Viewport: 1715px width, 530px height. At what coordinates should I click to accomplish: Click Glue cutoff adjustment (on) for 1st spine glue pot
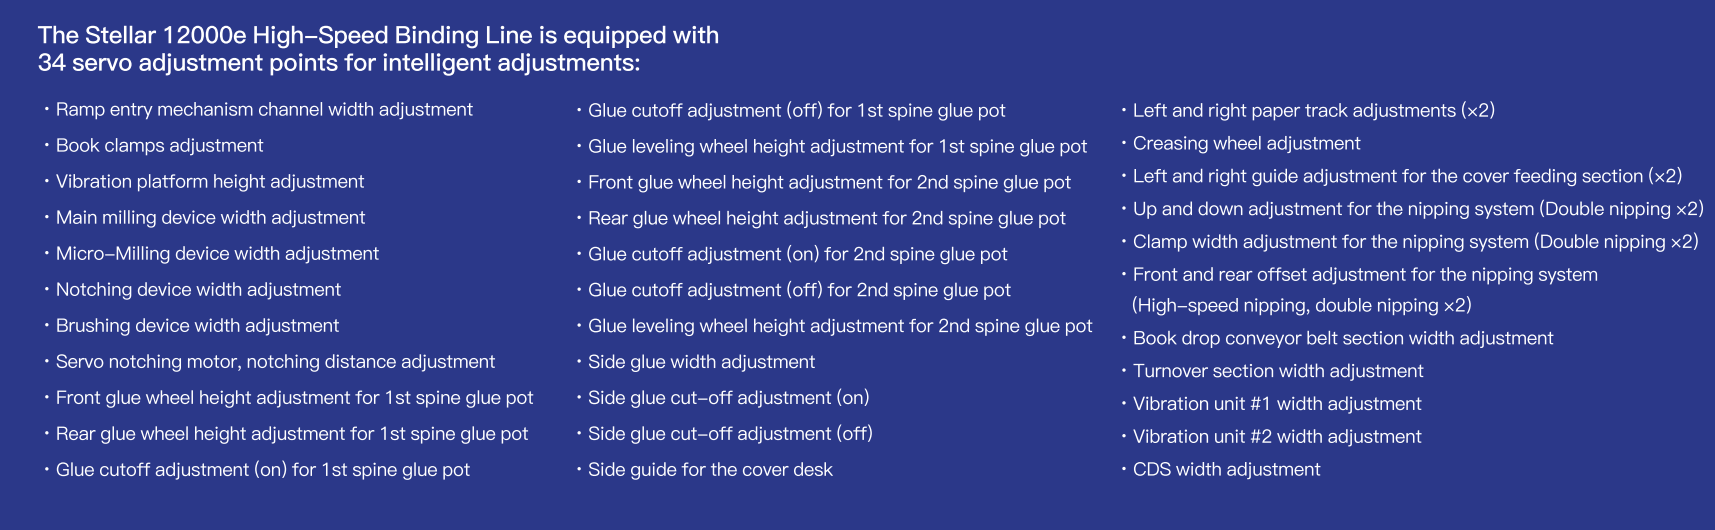pos(263,470)
